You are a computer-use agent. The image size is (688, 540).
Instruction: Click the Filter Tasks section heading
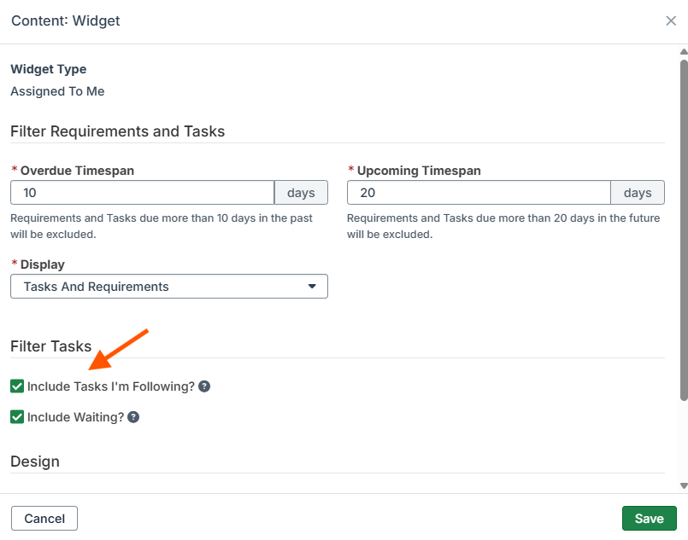coord(51,346)
